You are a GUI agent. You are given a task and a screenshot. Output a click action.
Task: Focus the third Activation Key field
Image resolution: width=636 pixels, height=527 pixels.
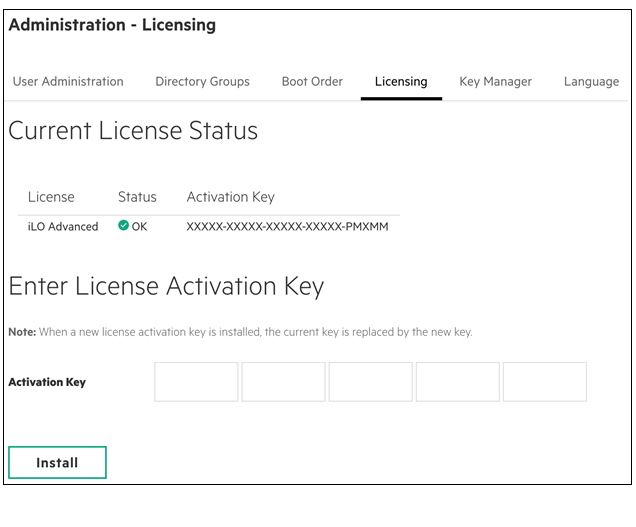tap(371, 382)
